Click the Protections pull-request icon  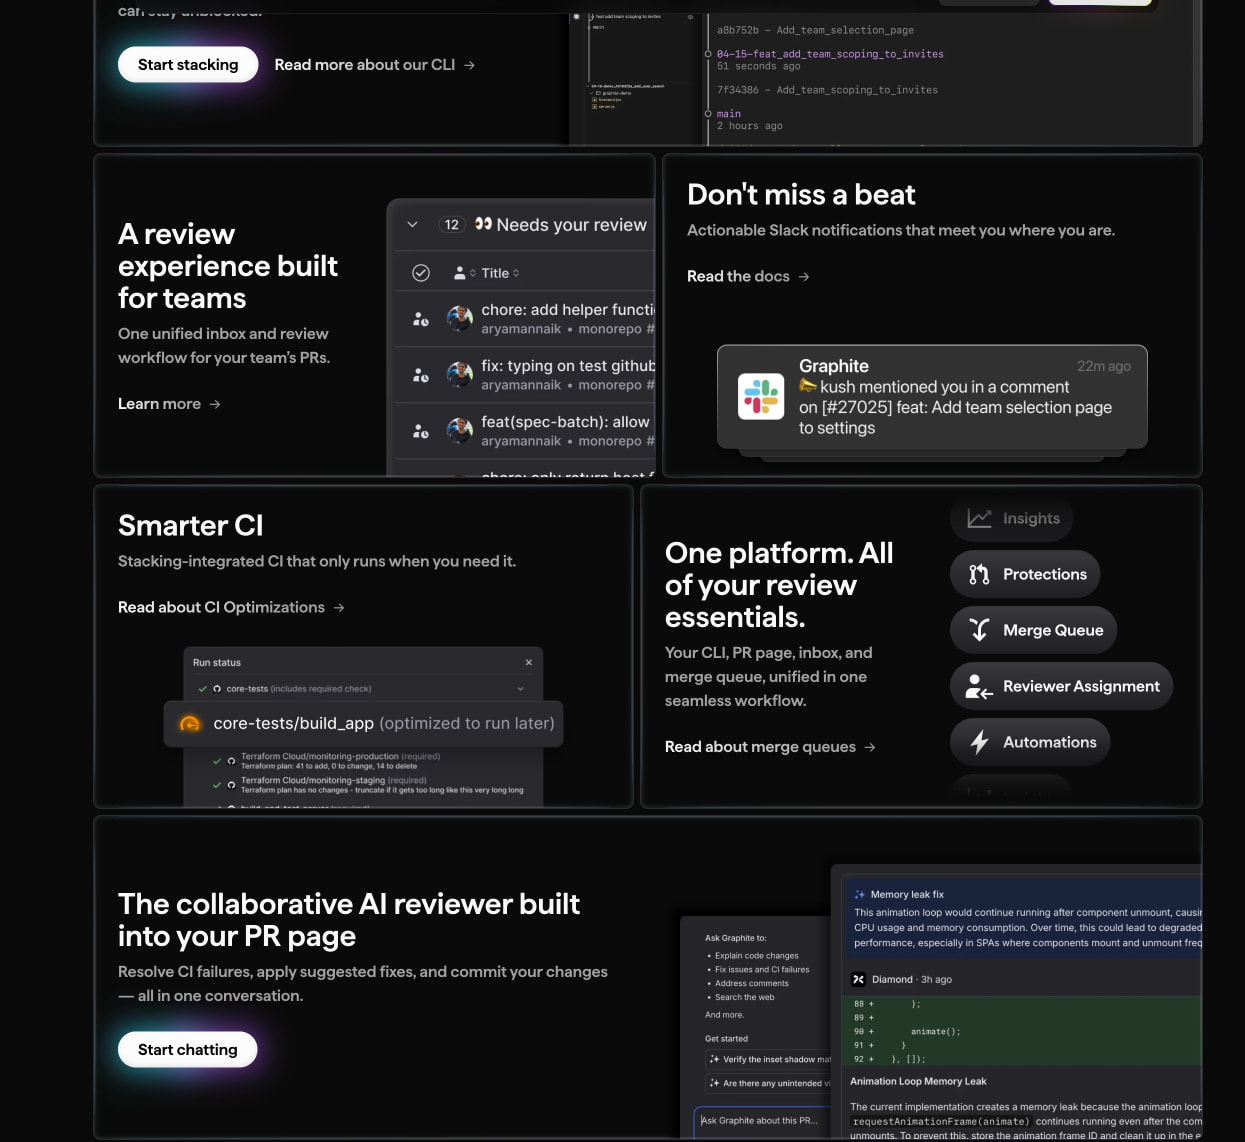[x=979, y=574]
